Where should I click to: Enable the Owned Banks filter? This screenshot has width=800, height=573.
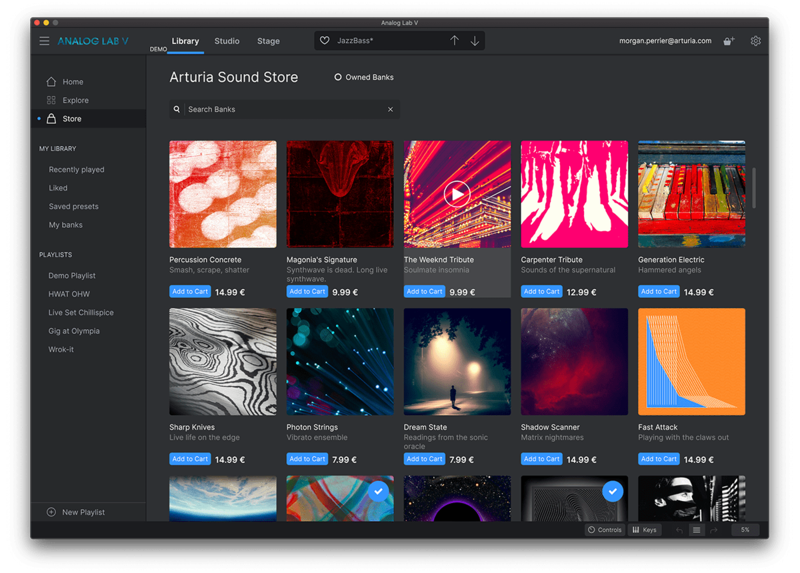[x=338, y=77]
